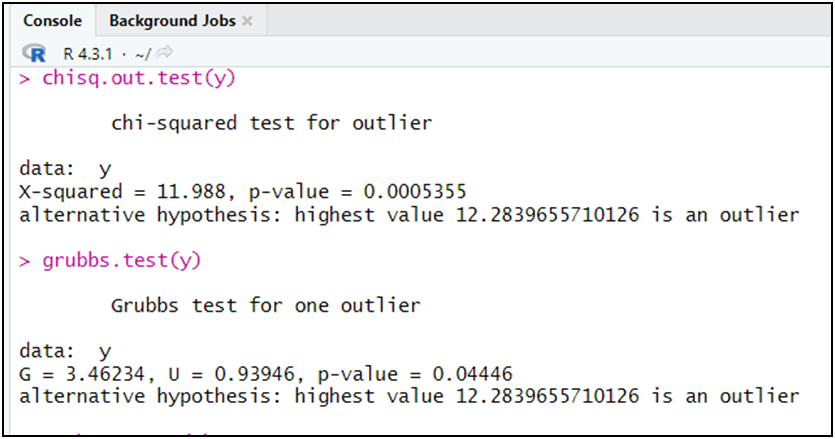Click the chi-squared test for outlier heading
Screen dimensions: 835x439
coord(271,124)
